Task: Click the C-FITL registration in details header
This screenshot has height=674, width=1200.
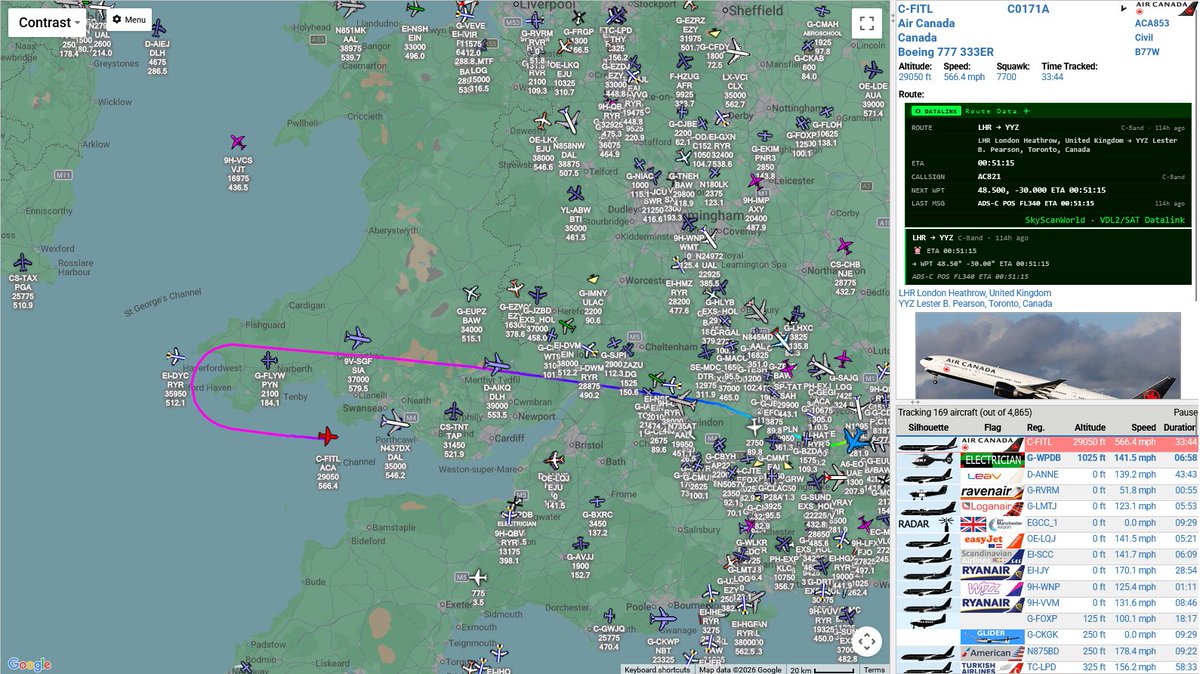Action: (917, 9)
